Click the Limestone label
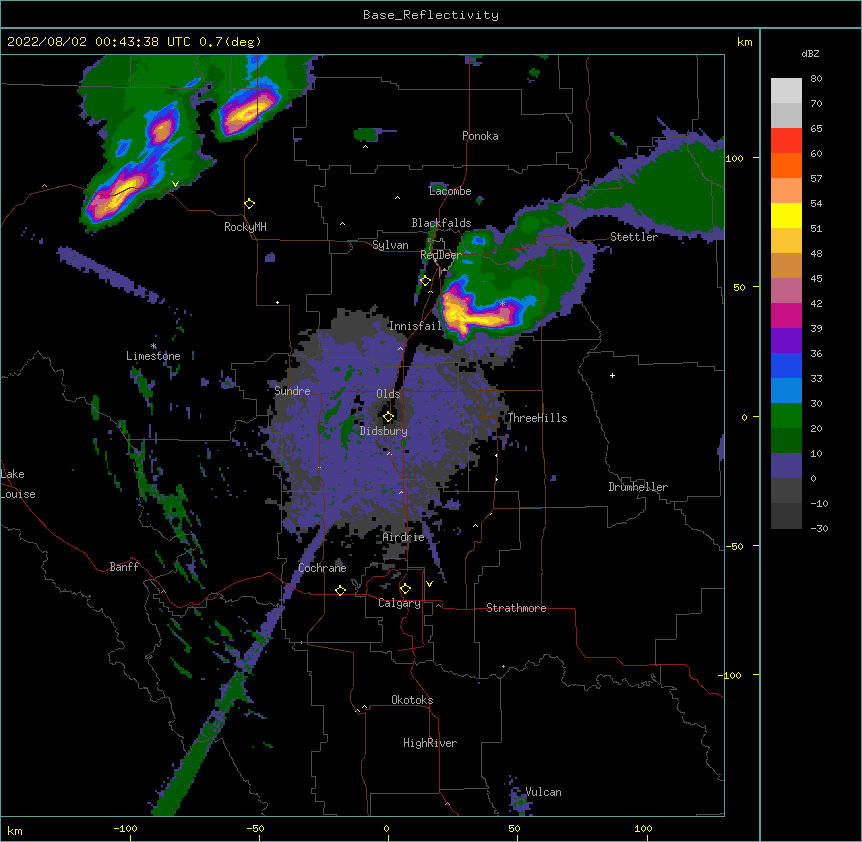 153,356
